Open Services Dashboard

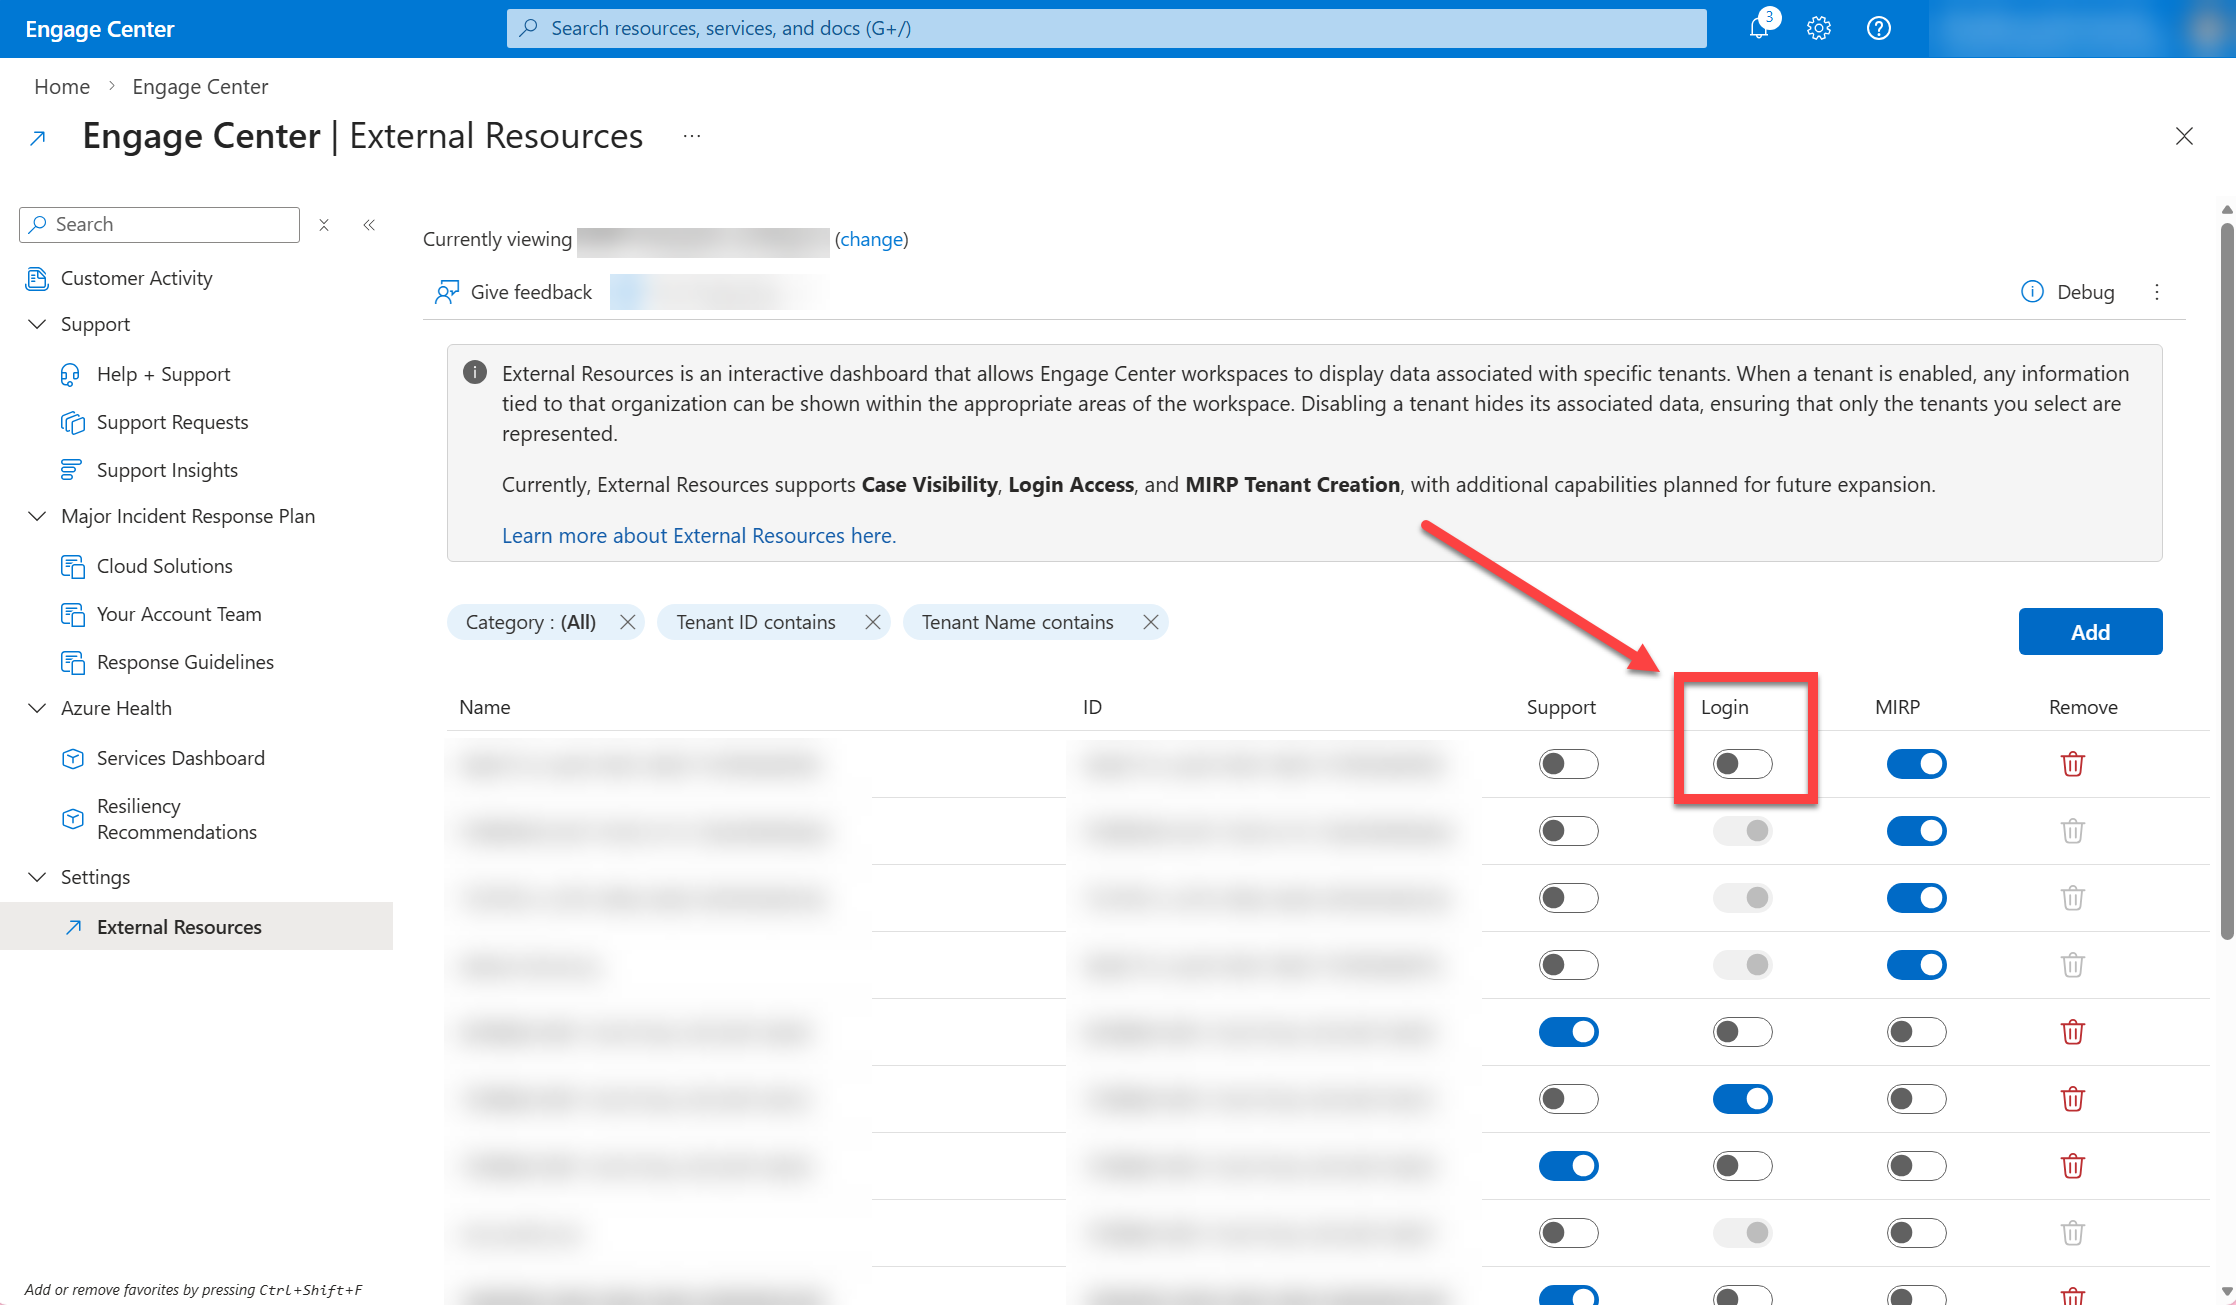[181, 758]
